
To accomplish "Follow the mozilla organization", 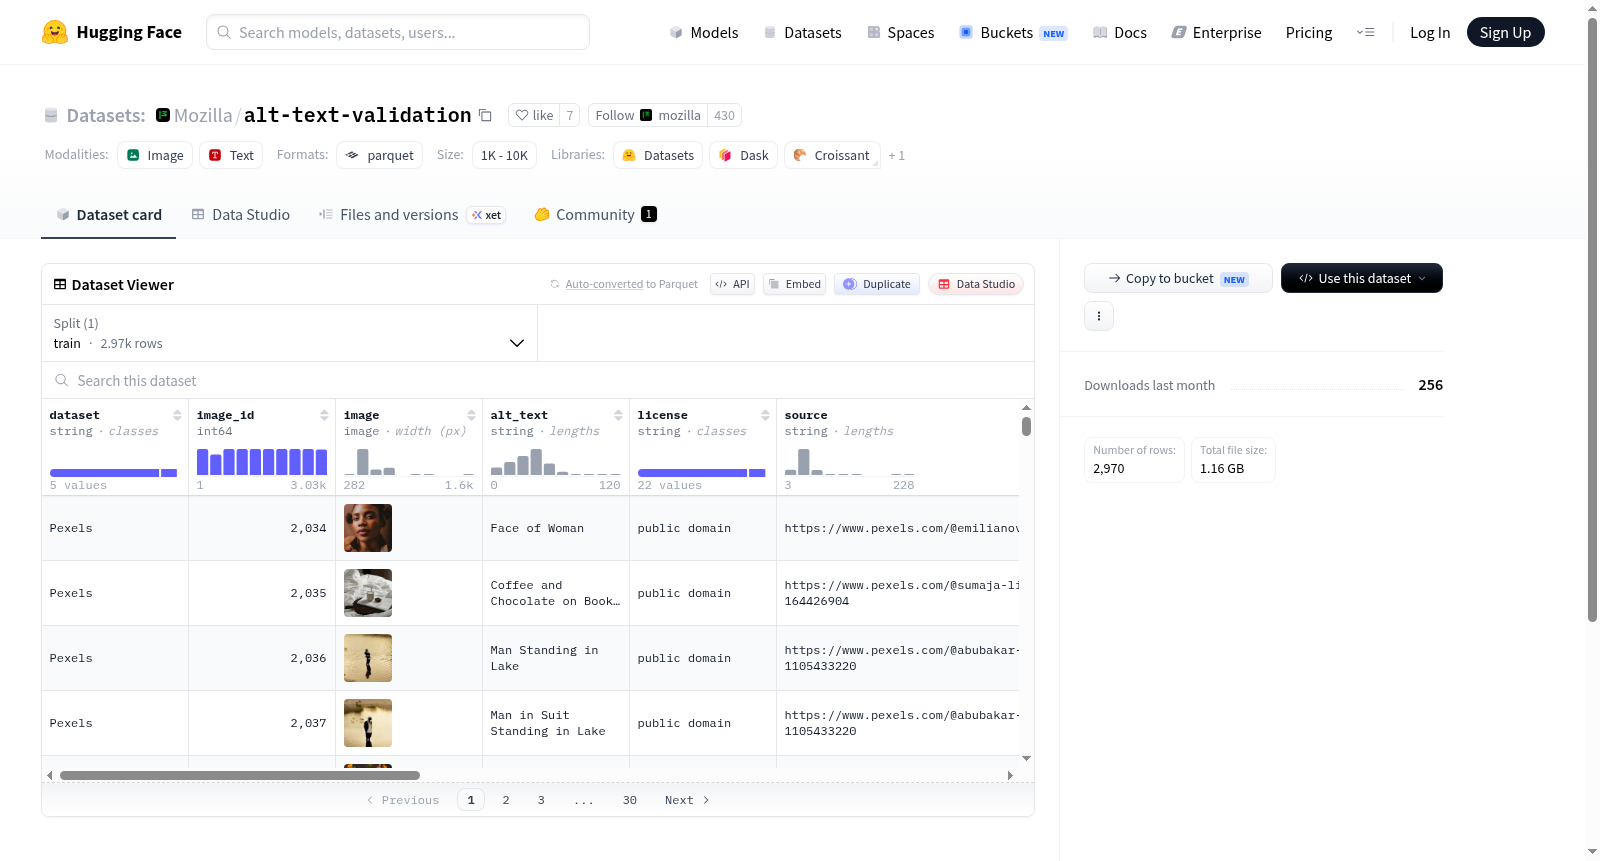I will (x=648, y=115).
